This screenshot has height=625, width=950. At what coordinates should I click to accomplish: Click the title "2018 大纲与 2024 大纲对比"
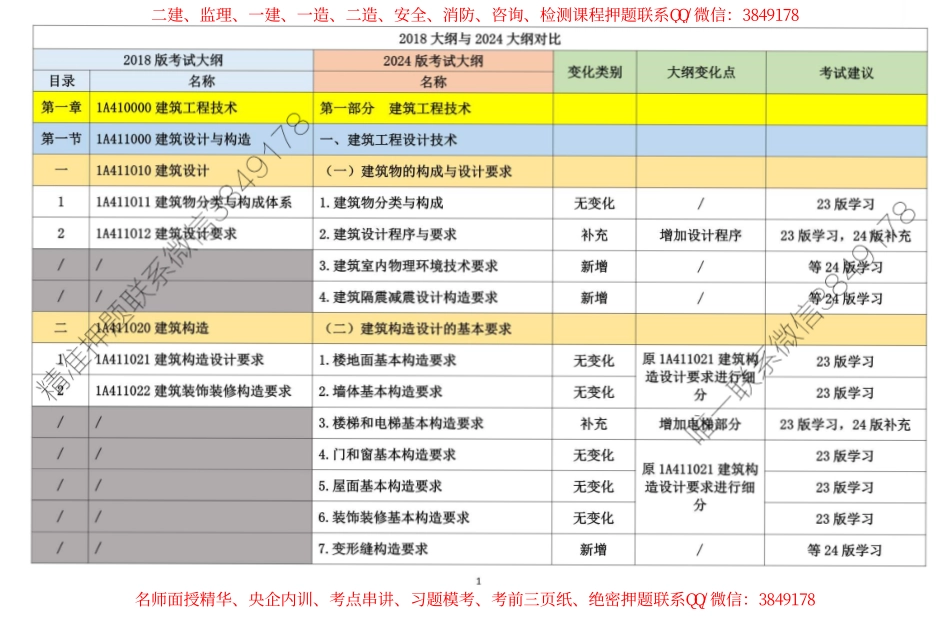click(x=479, y=39)
